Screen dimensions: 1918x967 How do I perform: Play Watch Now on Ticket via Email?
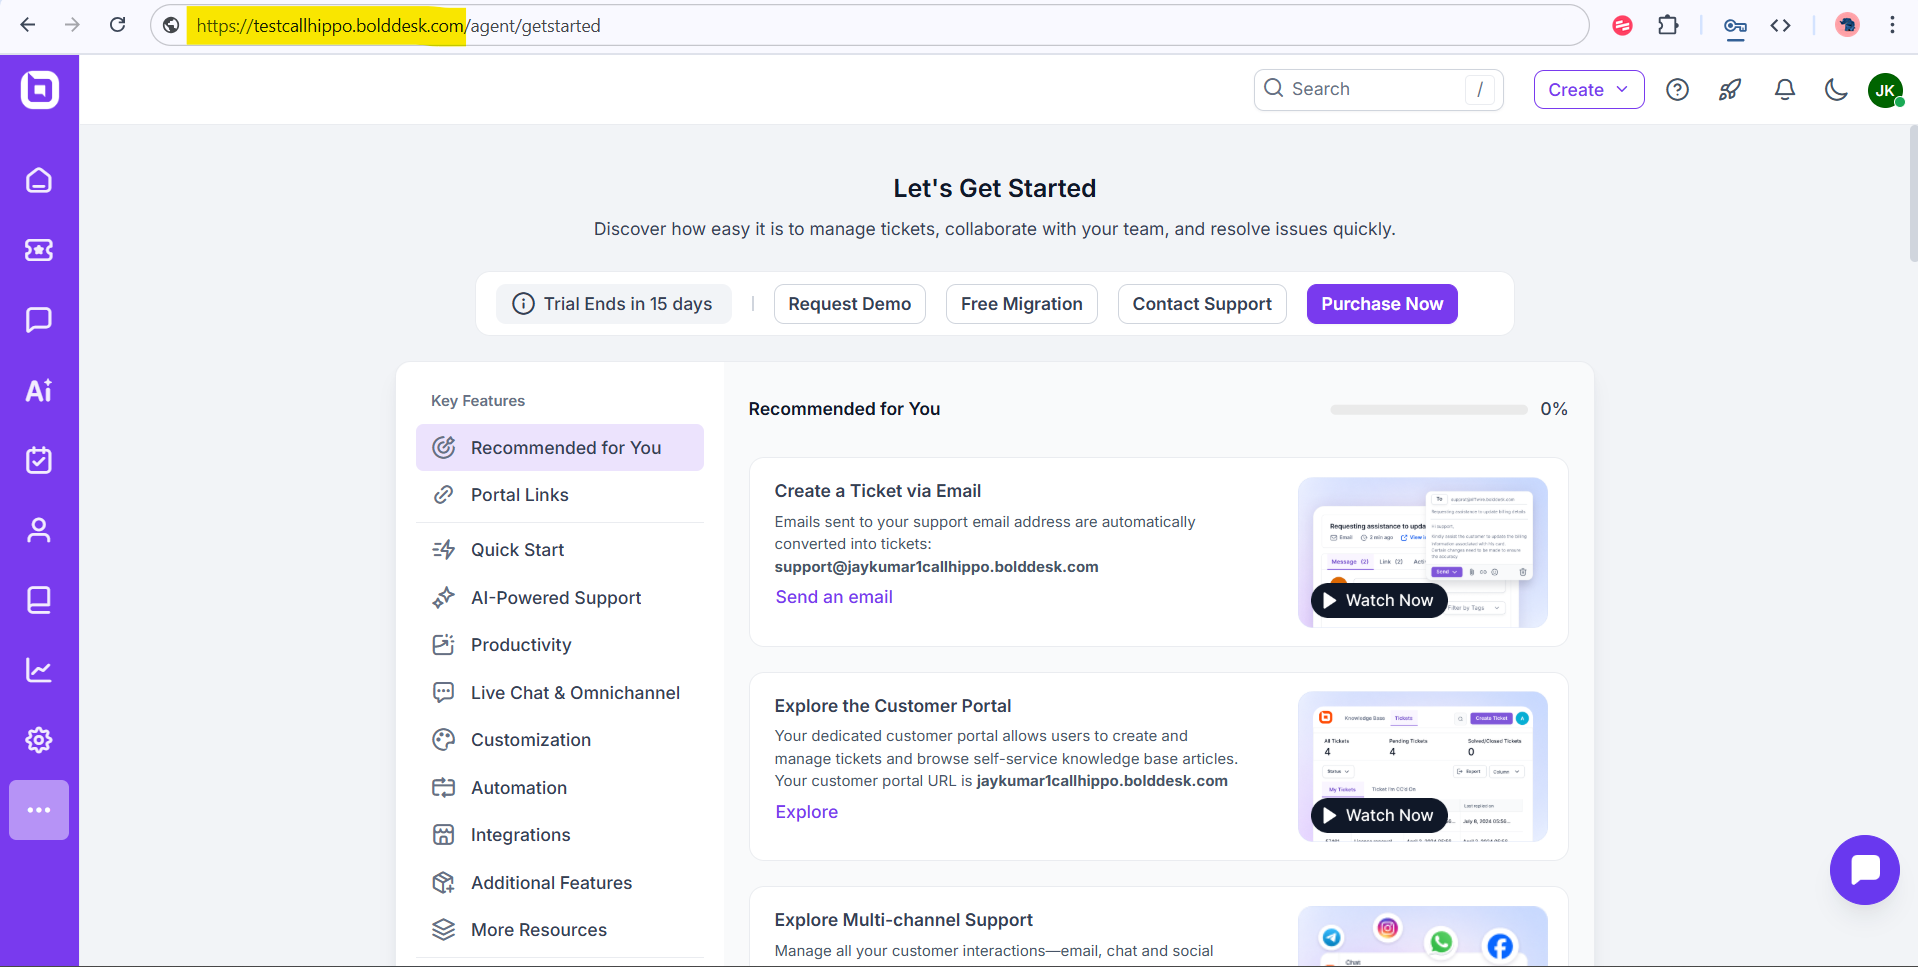[1379, 600]
